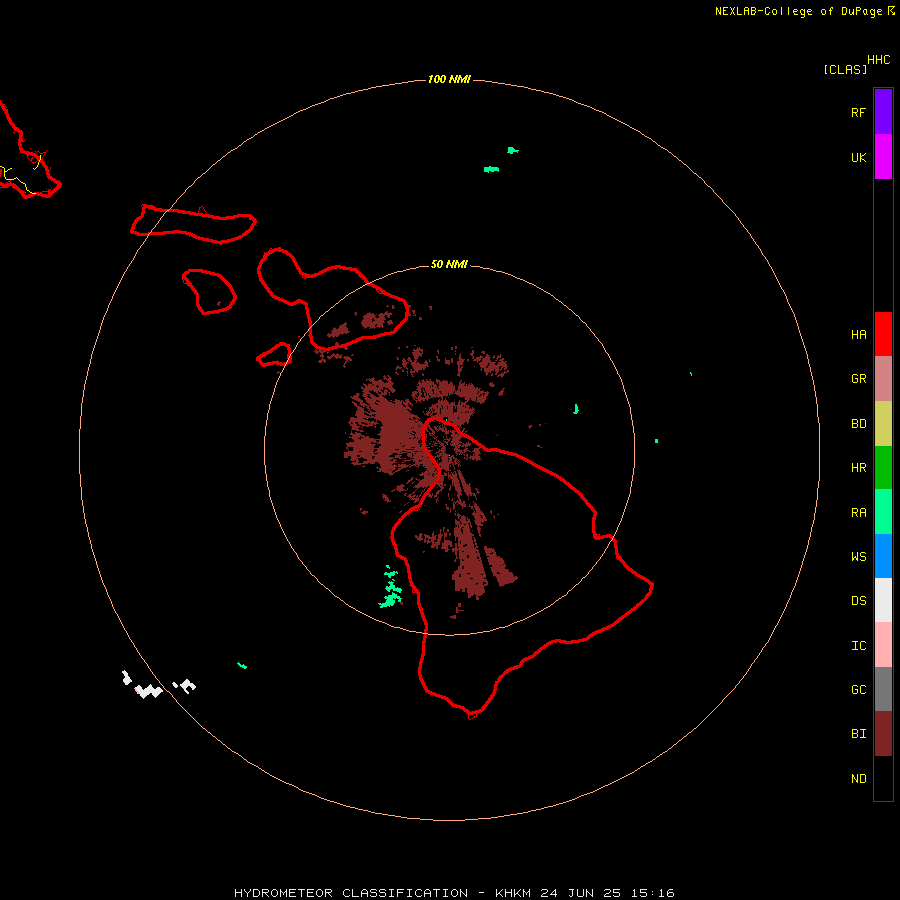This screenshot has width=900, height=900.
Task: Click the HA legend label
Action: click(x=858, y=335)
